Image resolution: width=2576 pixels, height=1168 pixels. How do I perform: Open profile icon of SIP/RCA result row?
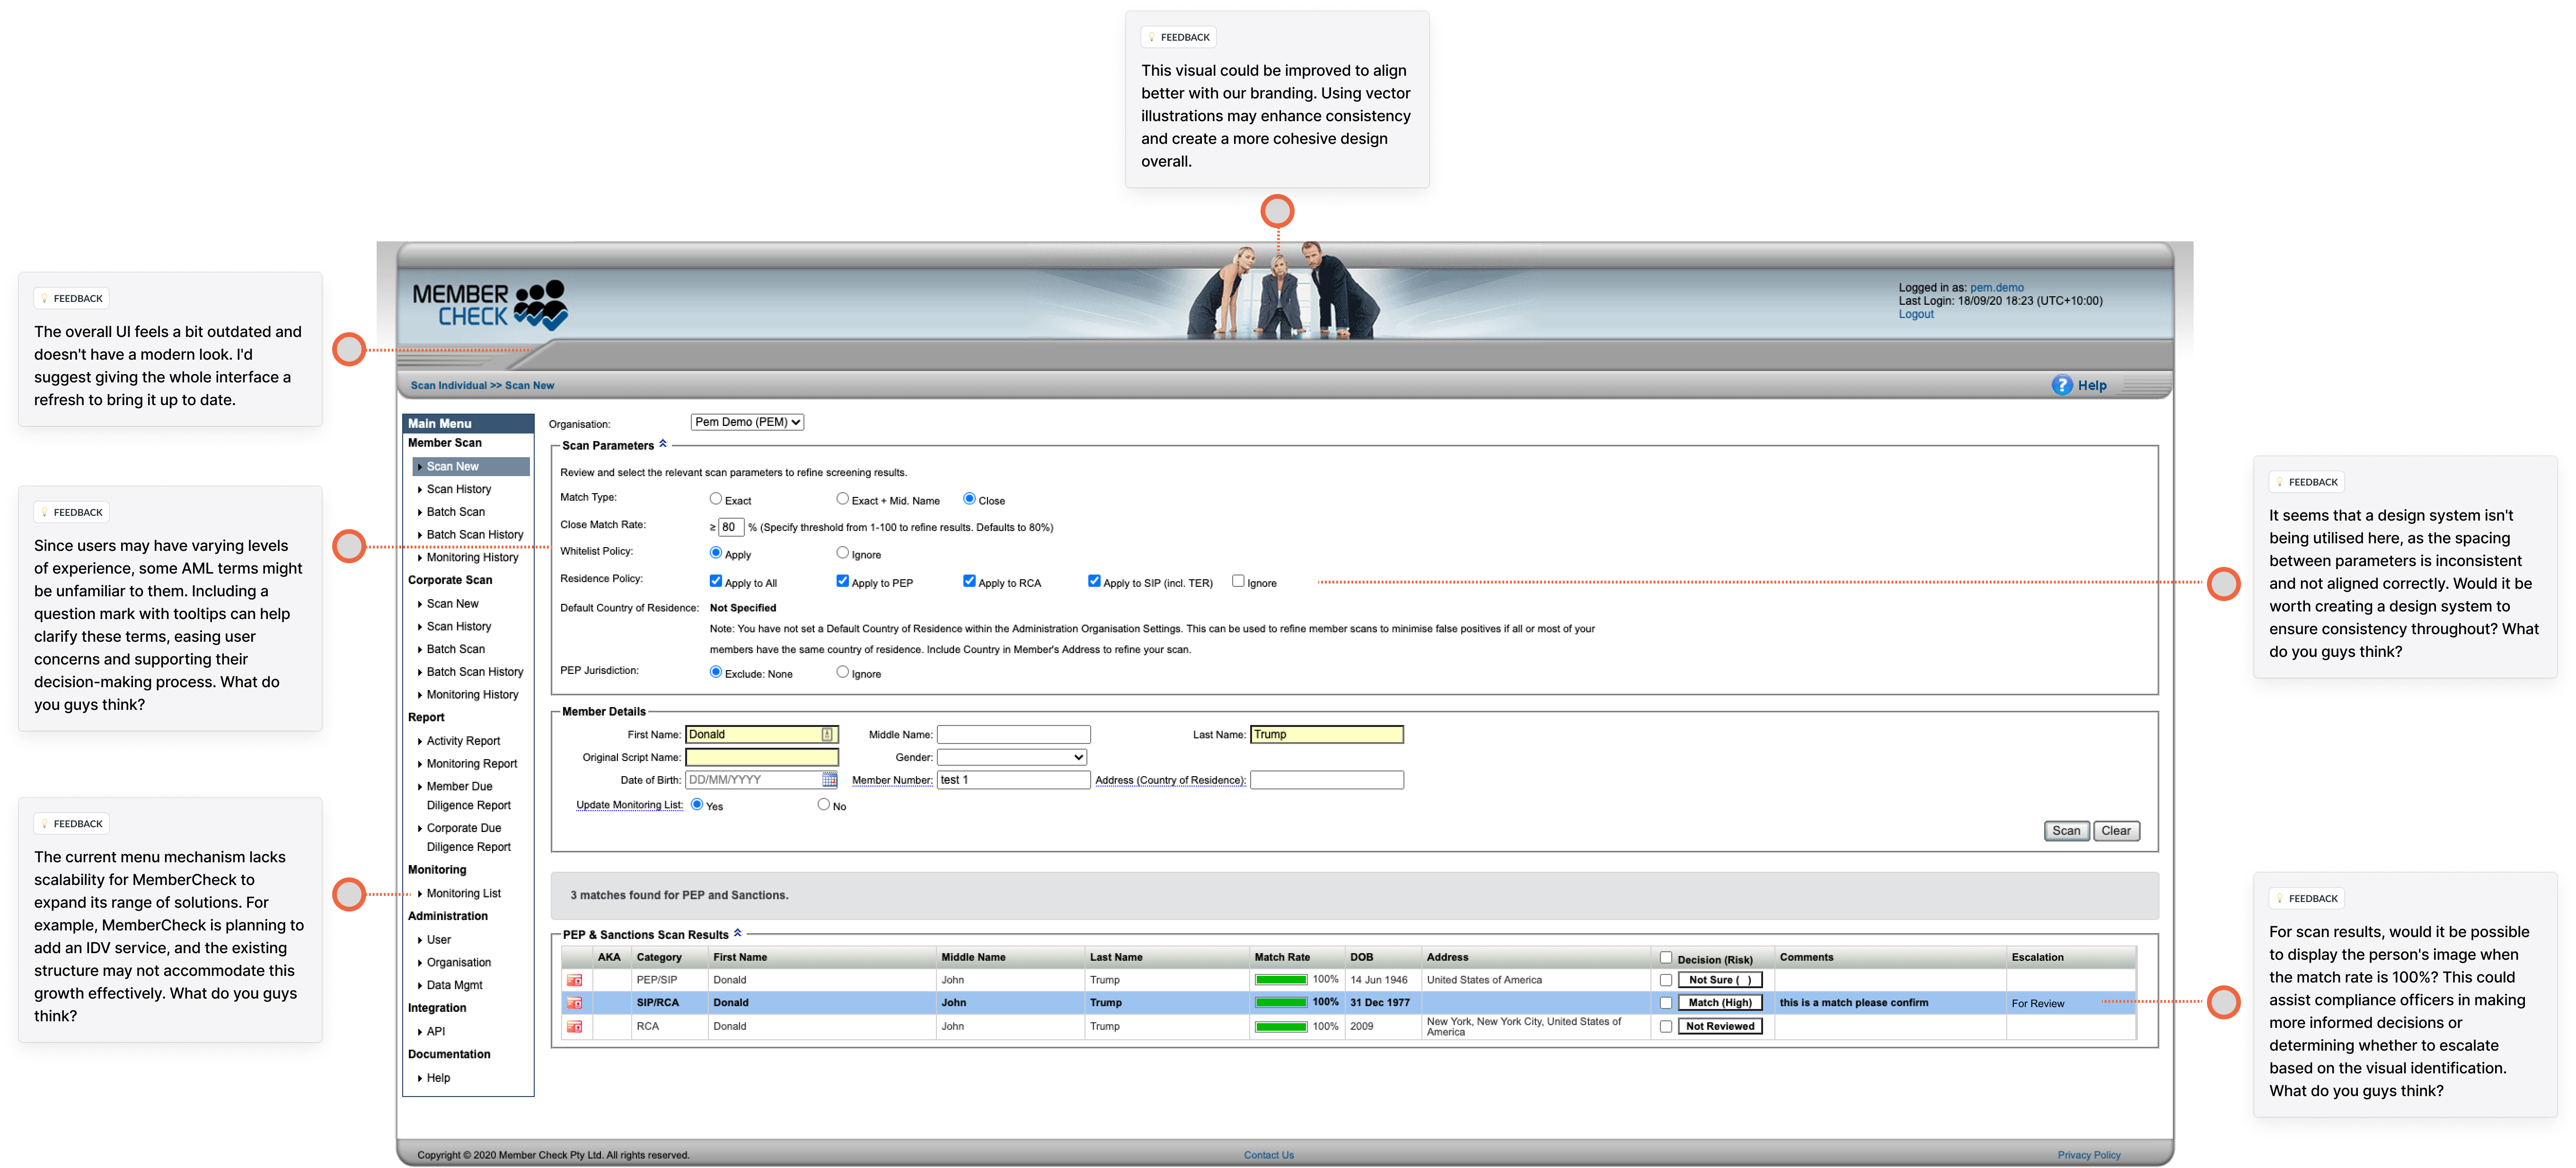[574, 1003]
